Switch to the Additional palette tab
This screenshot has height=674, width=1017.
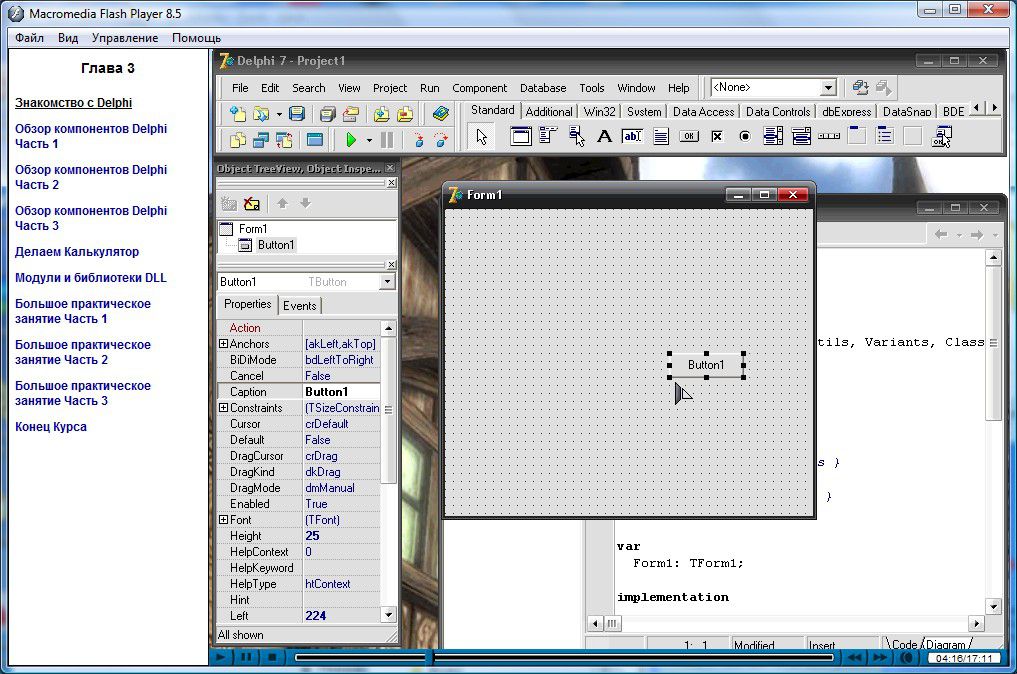pos(549,112)
